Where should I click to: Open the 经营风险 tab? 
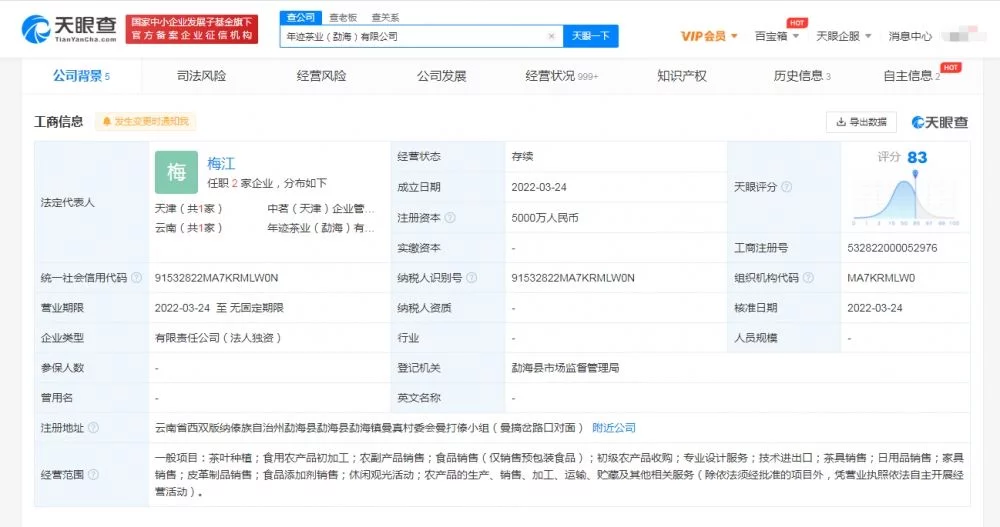(321, 76)
